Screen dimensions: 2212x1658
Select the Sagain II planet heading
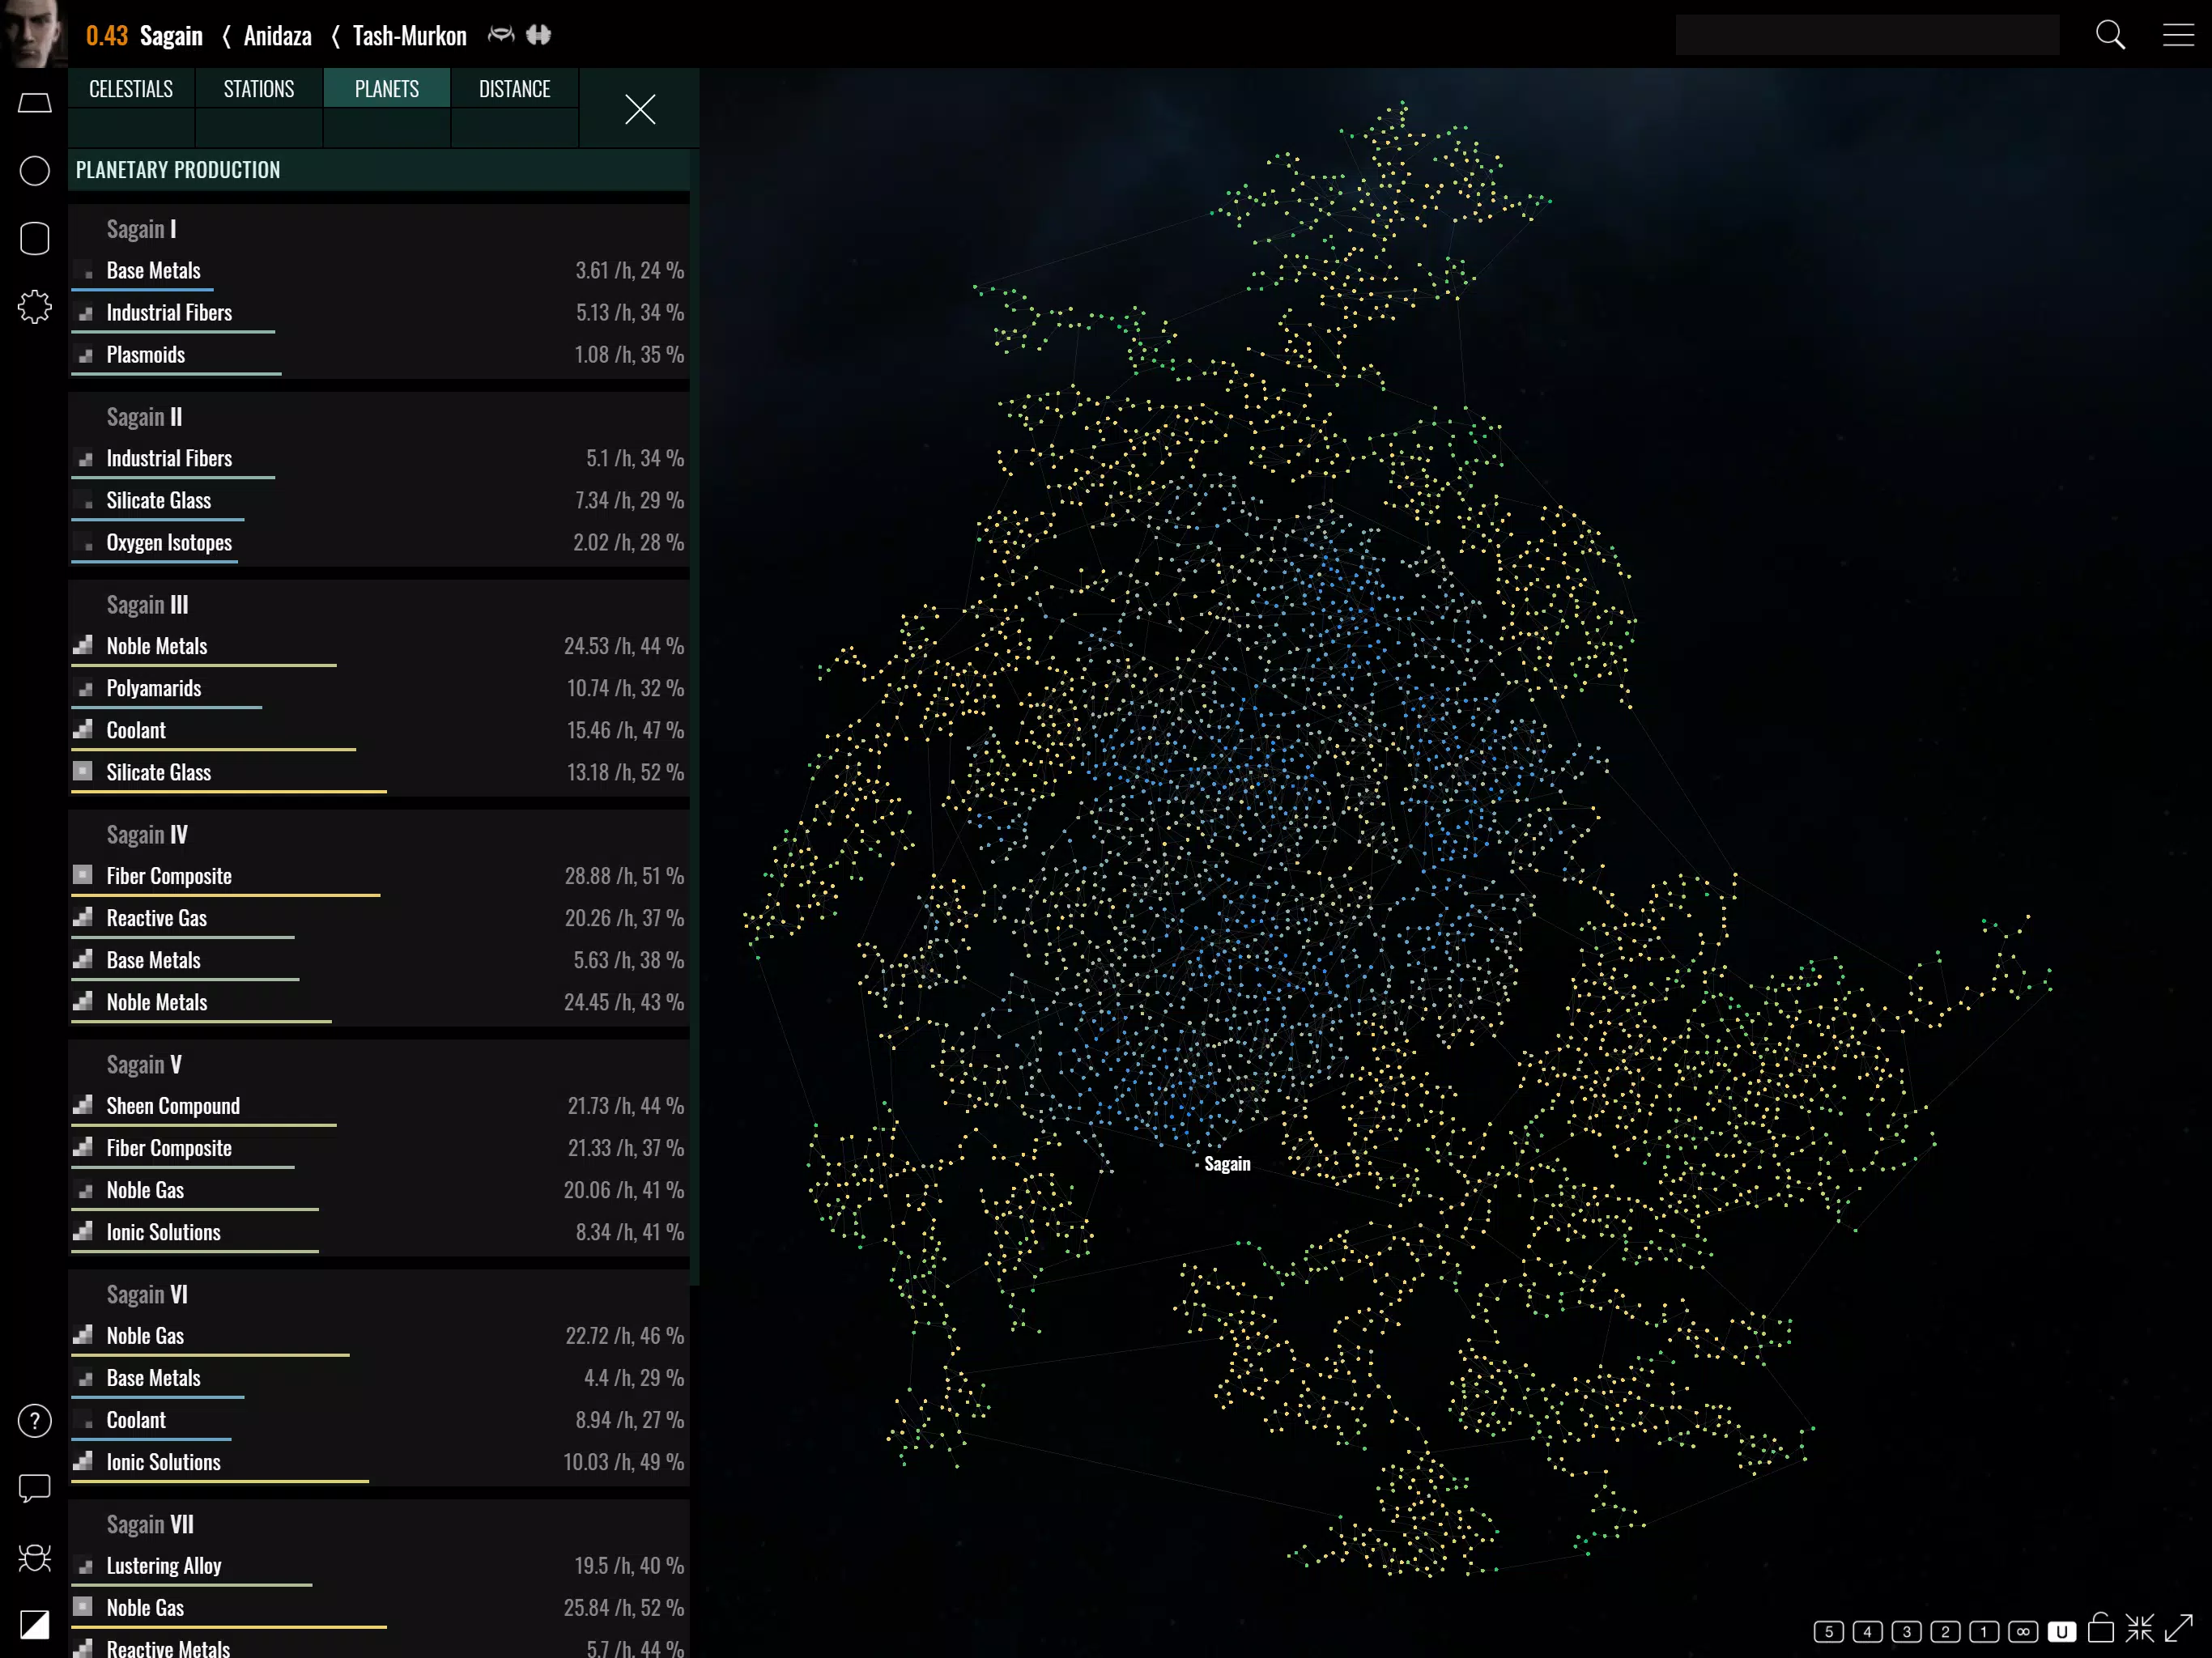coord(144,417)
